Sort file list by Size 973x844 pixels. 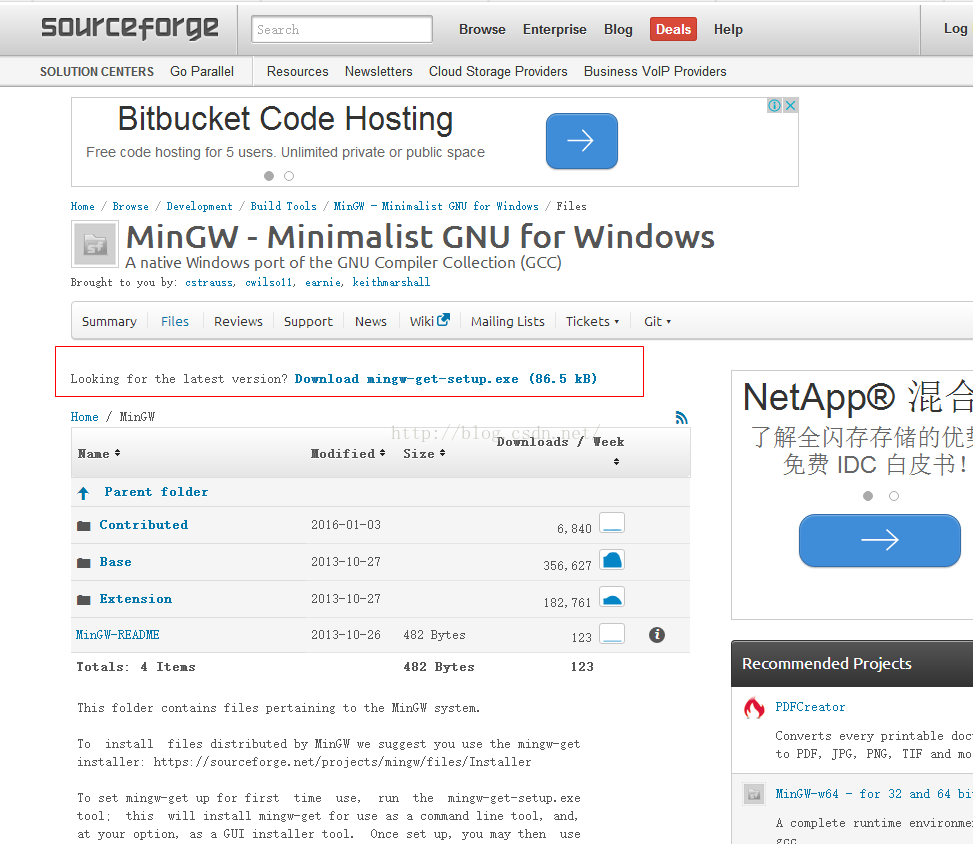[x=424, y=454]
